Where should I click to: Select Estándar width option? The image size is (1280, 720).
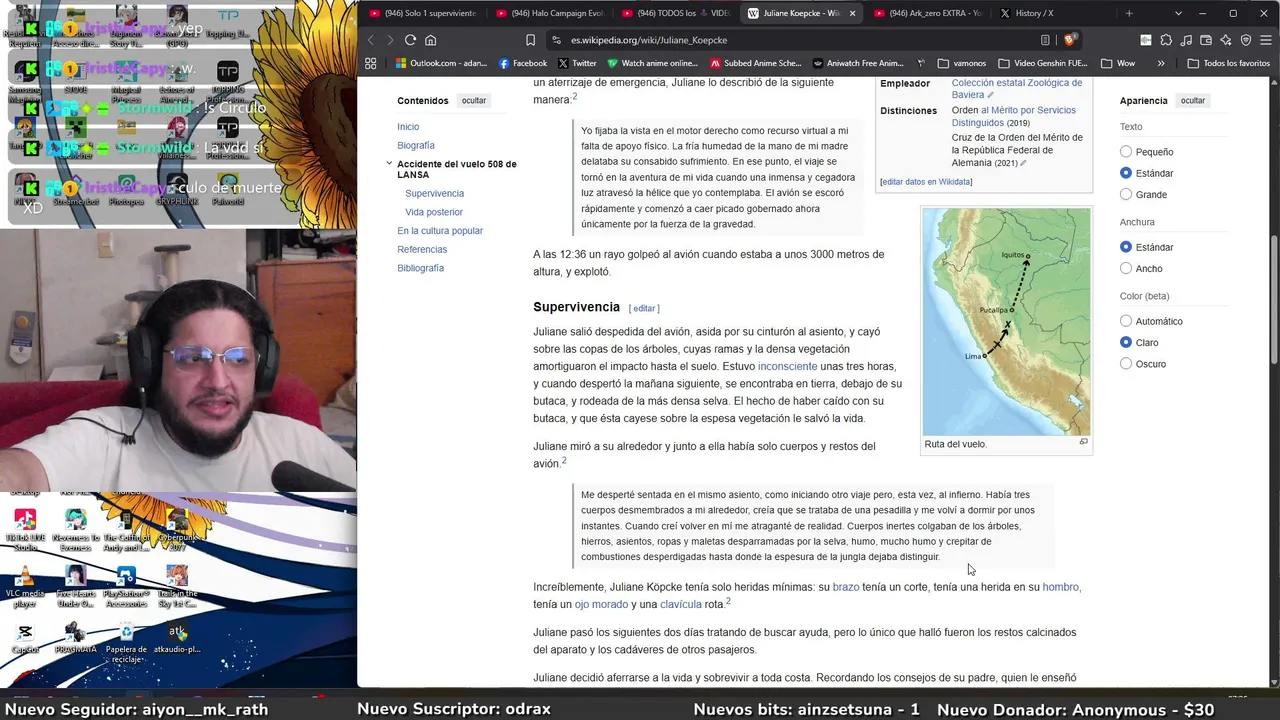coord(1126,247)
